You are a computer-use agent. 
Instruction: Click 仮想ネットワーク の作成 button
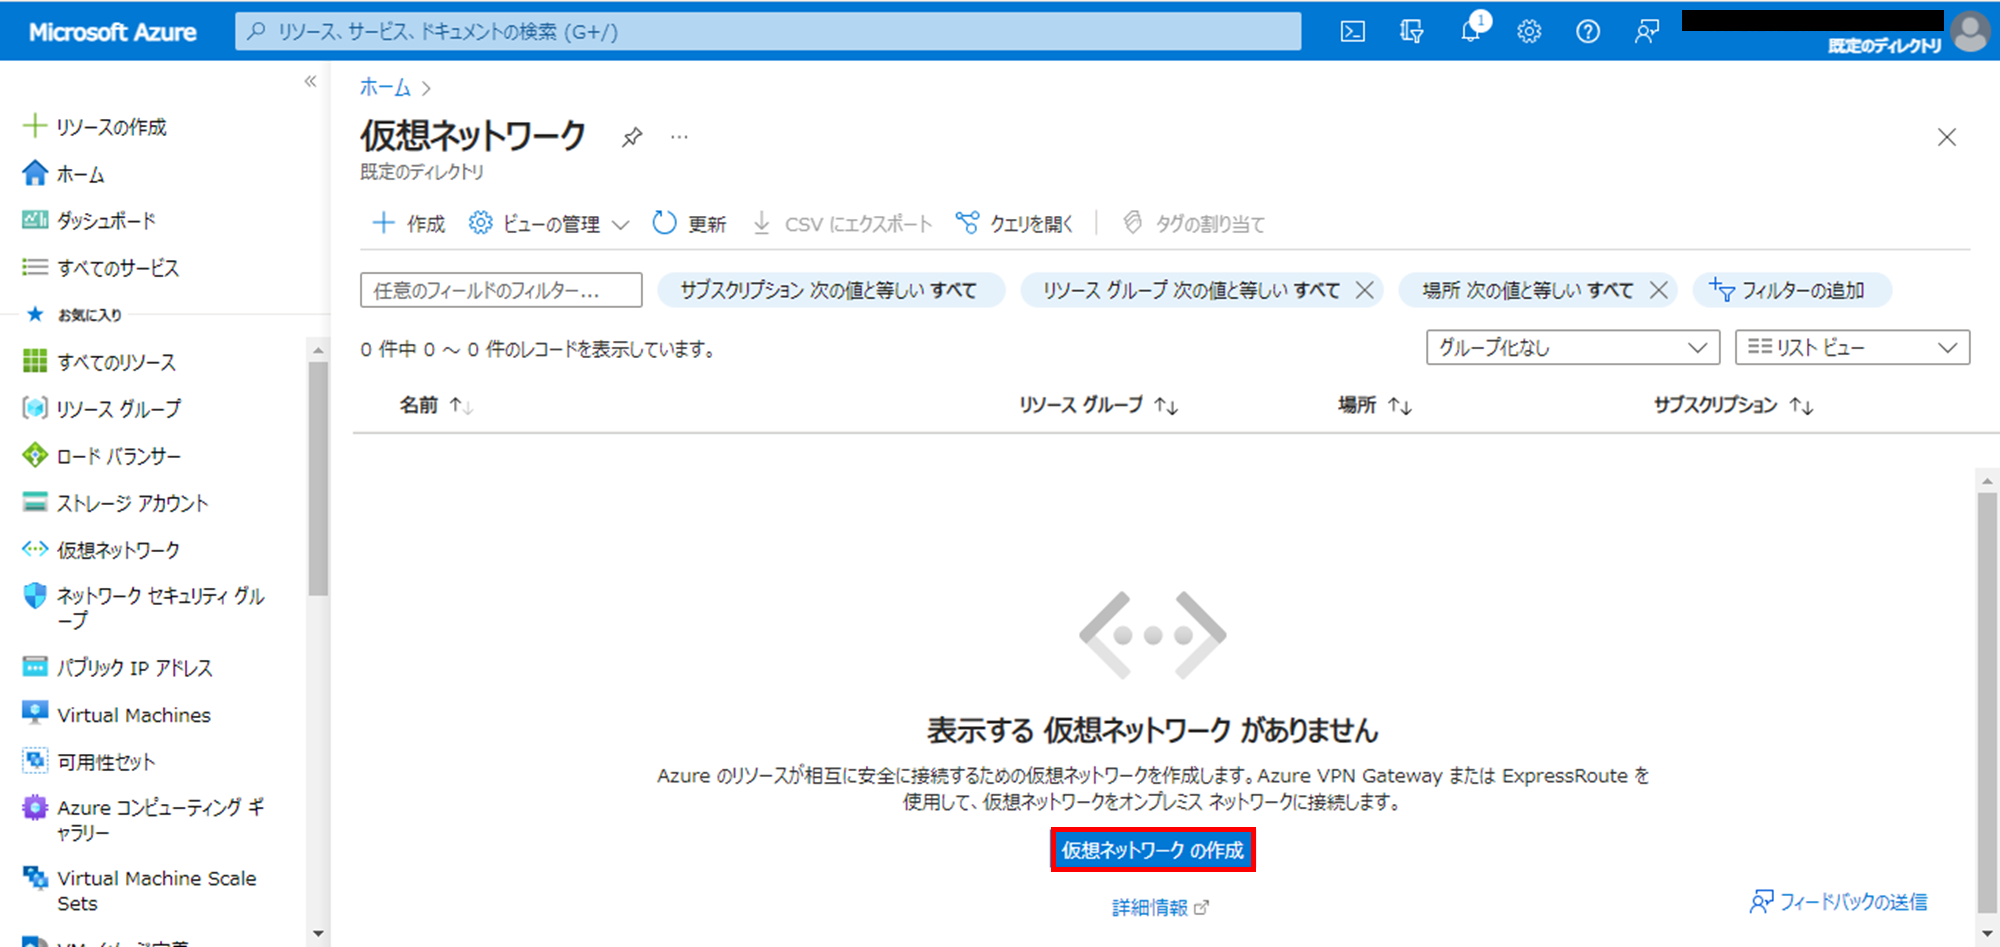click(x=1152, y=850)
